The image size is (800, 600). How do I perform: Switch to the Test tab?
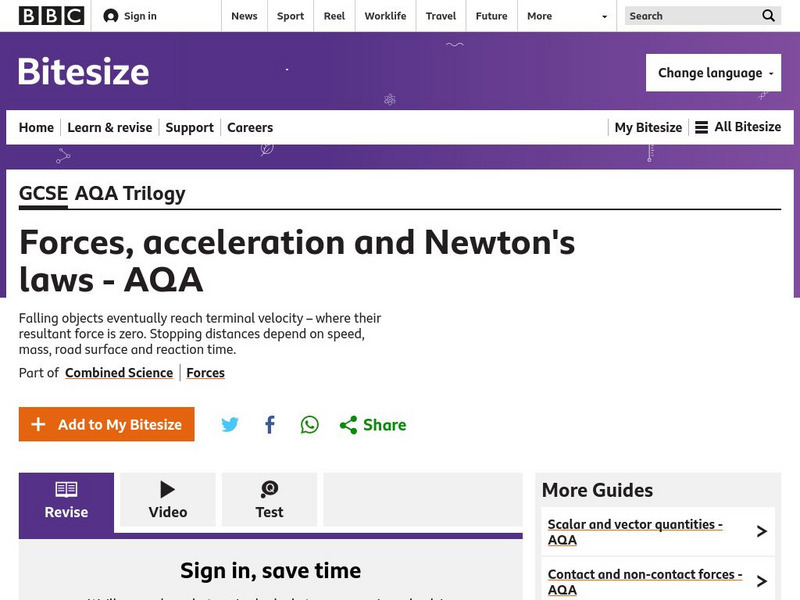point(269,500)
